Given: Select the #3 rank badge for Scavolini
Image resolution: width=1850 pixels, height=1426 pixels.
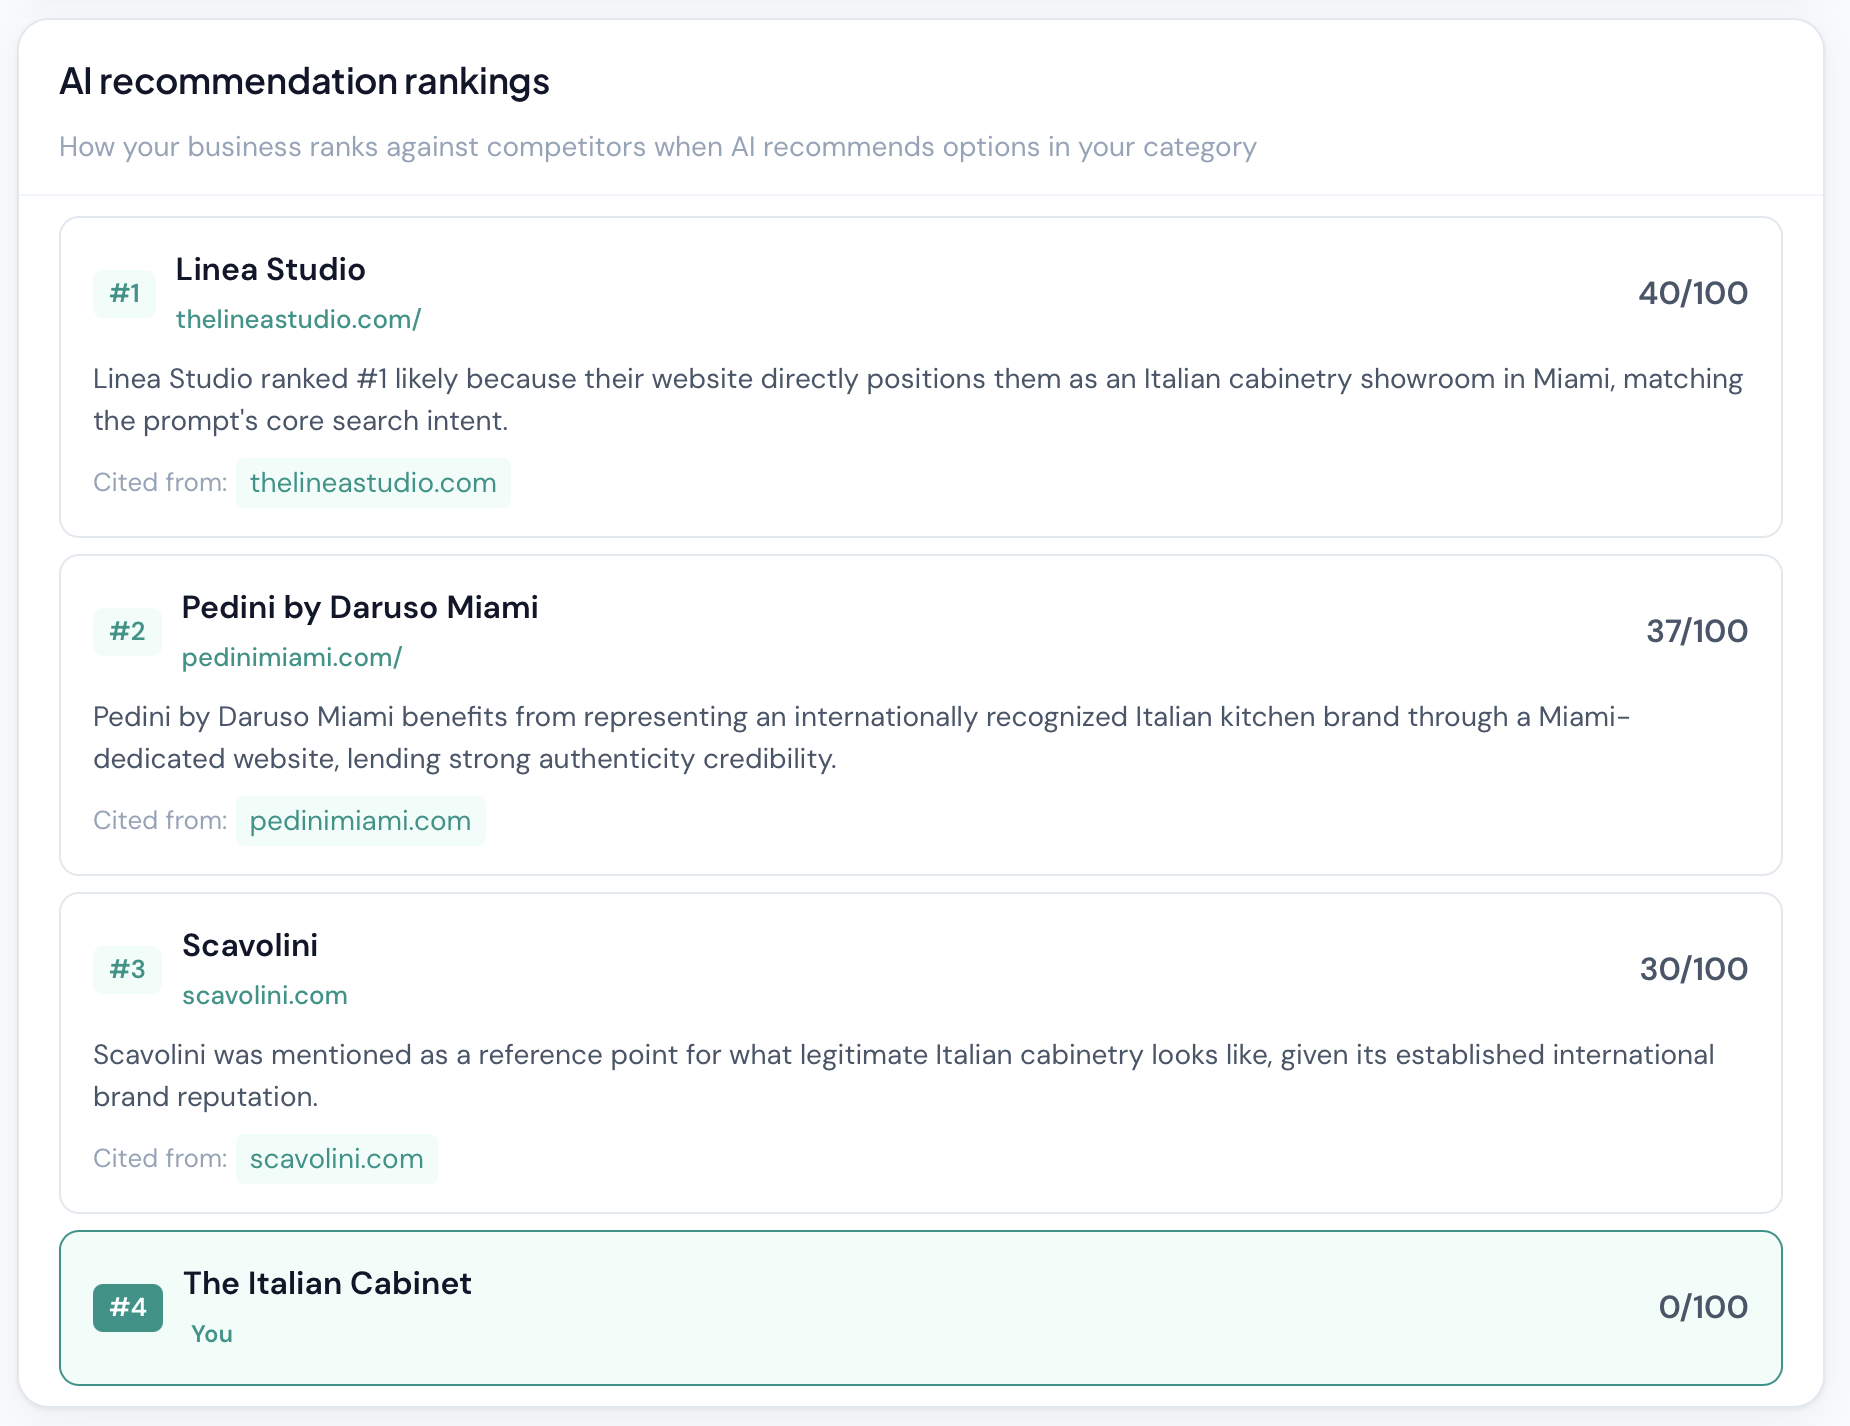Looking at the screenshot, I should click(x=127, y=968).
